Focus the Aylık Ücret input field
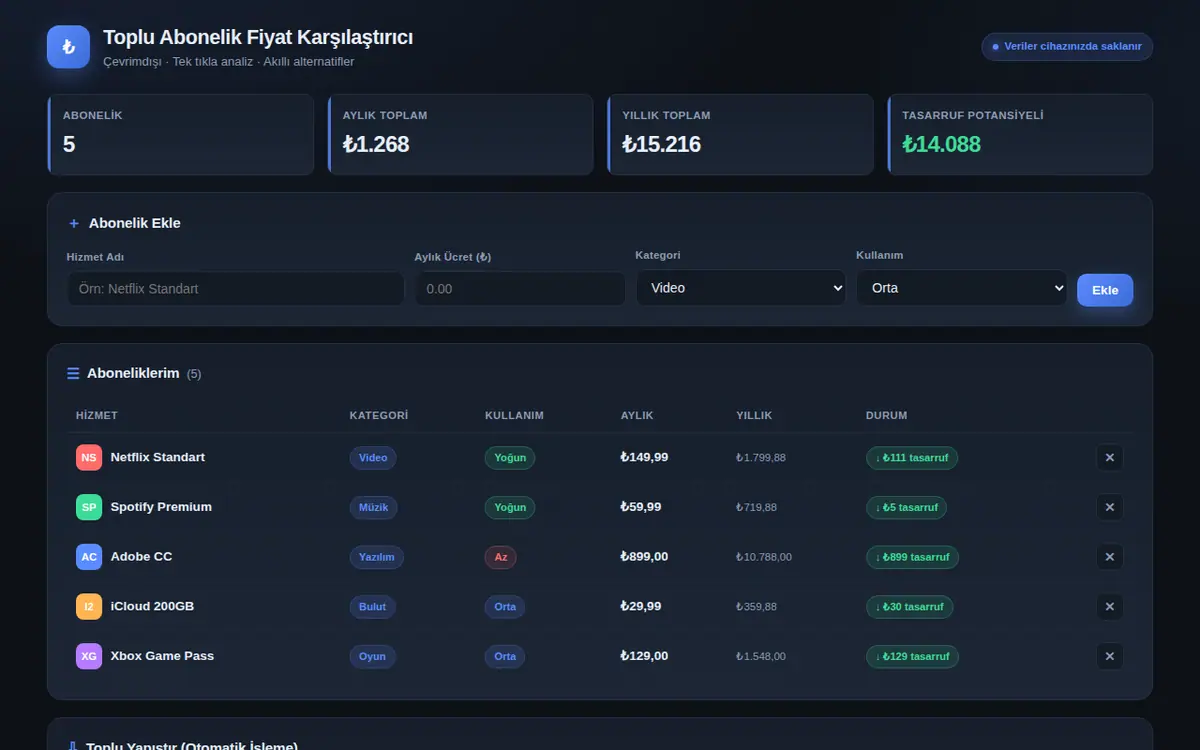The height and width of the screenshot is (750, 1200). pos(520,289)
